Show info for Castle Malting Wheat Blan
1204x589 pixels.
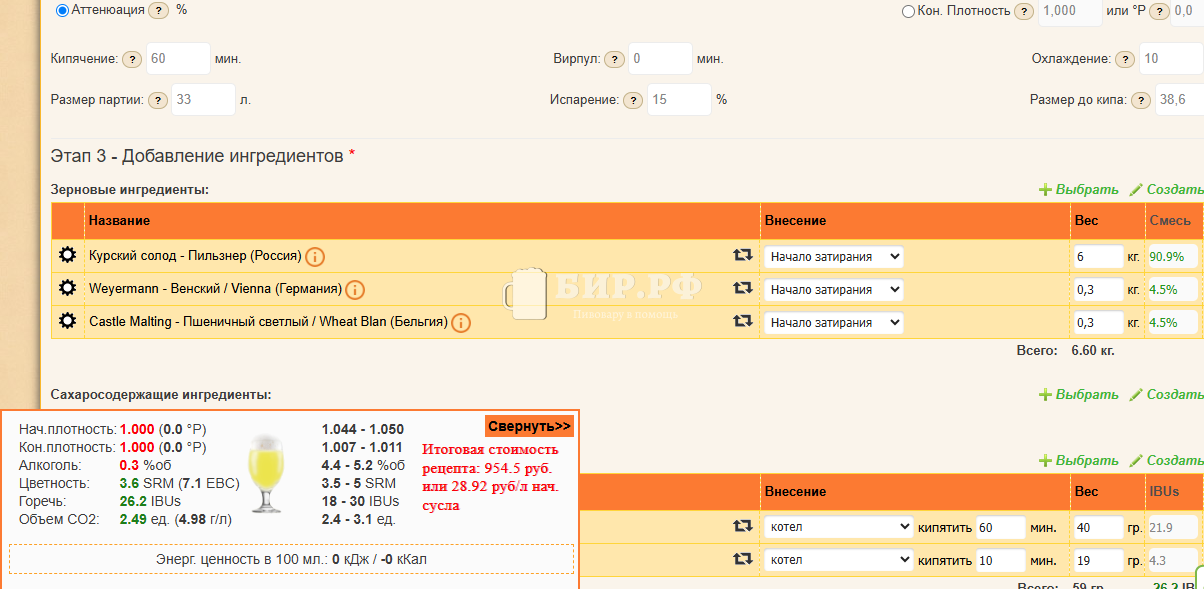[x=460, y=323]
